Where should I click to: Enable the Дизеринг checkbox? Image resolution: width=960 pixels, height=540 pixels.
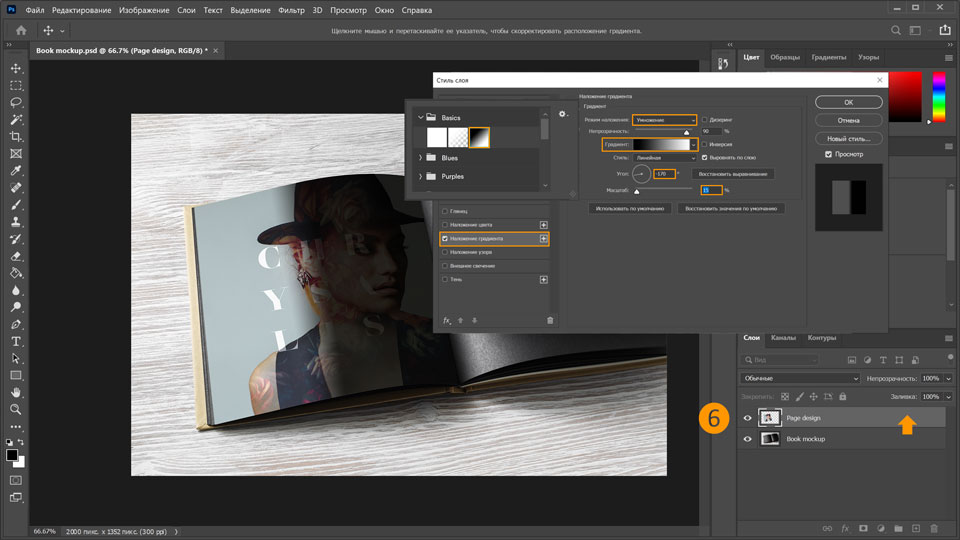pyautogui.click(x=705, y=119)
